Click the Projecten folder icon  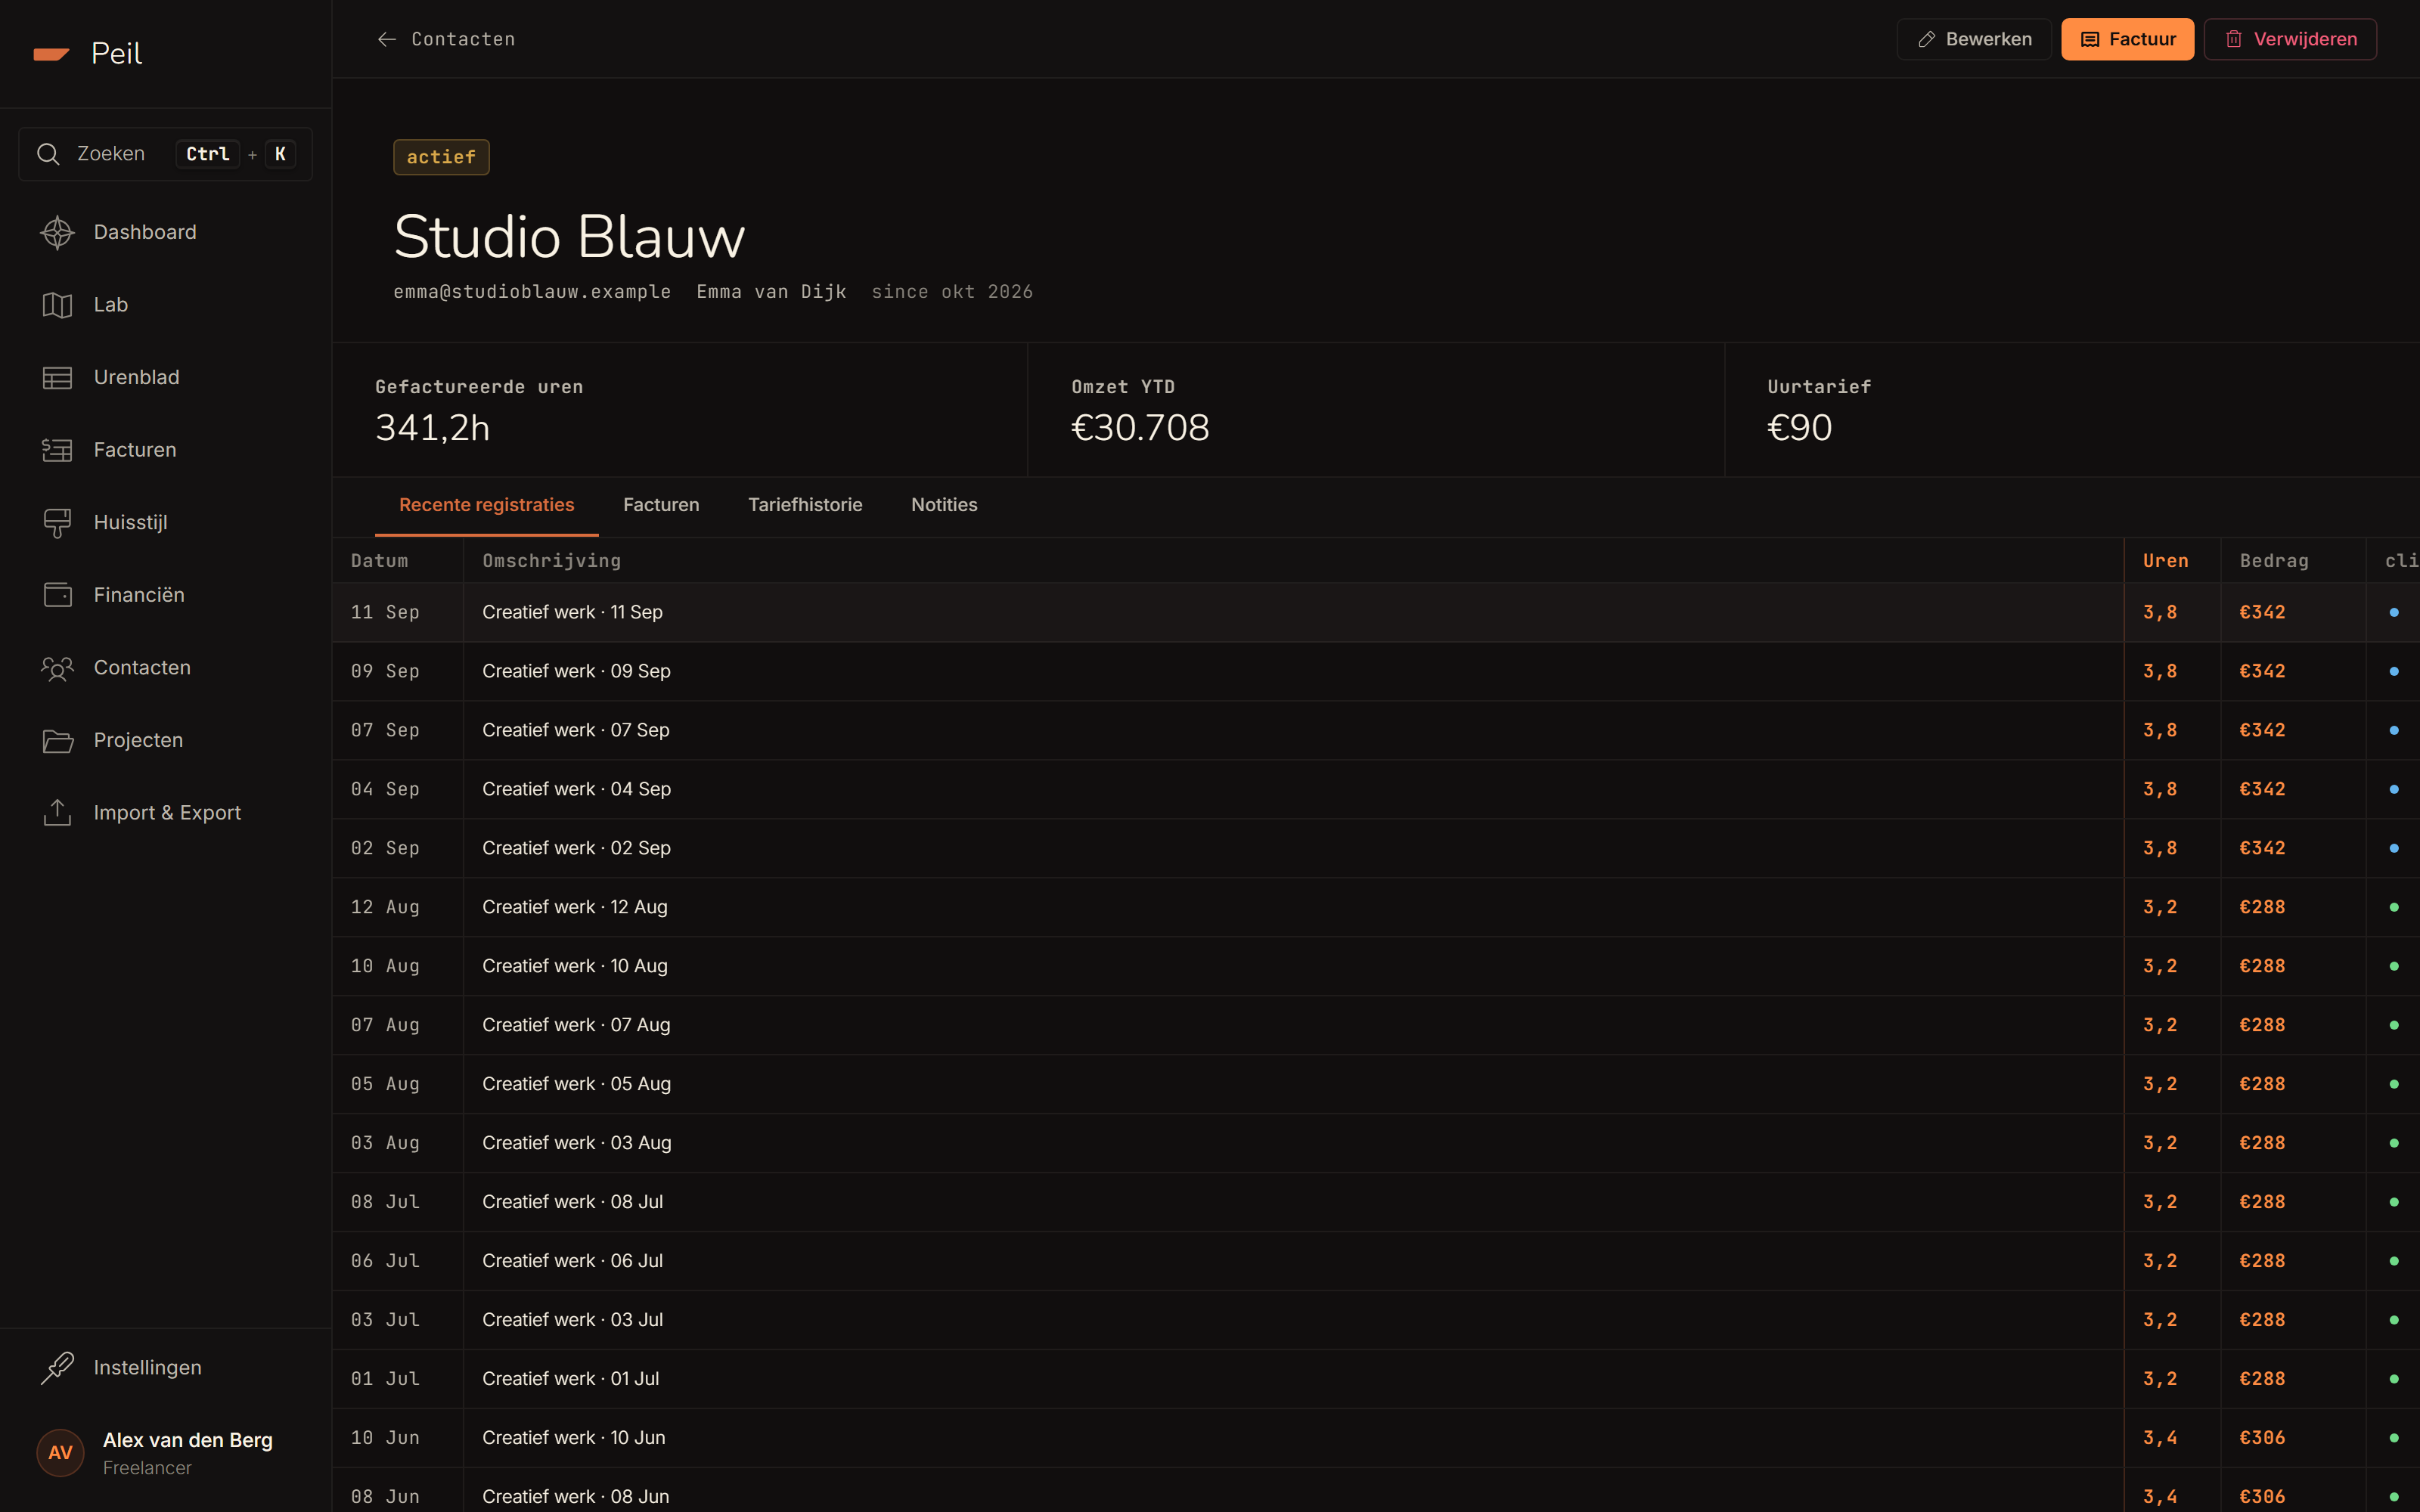coord(57,740)
